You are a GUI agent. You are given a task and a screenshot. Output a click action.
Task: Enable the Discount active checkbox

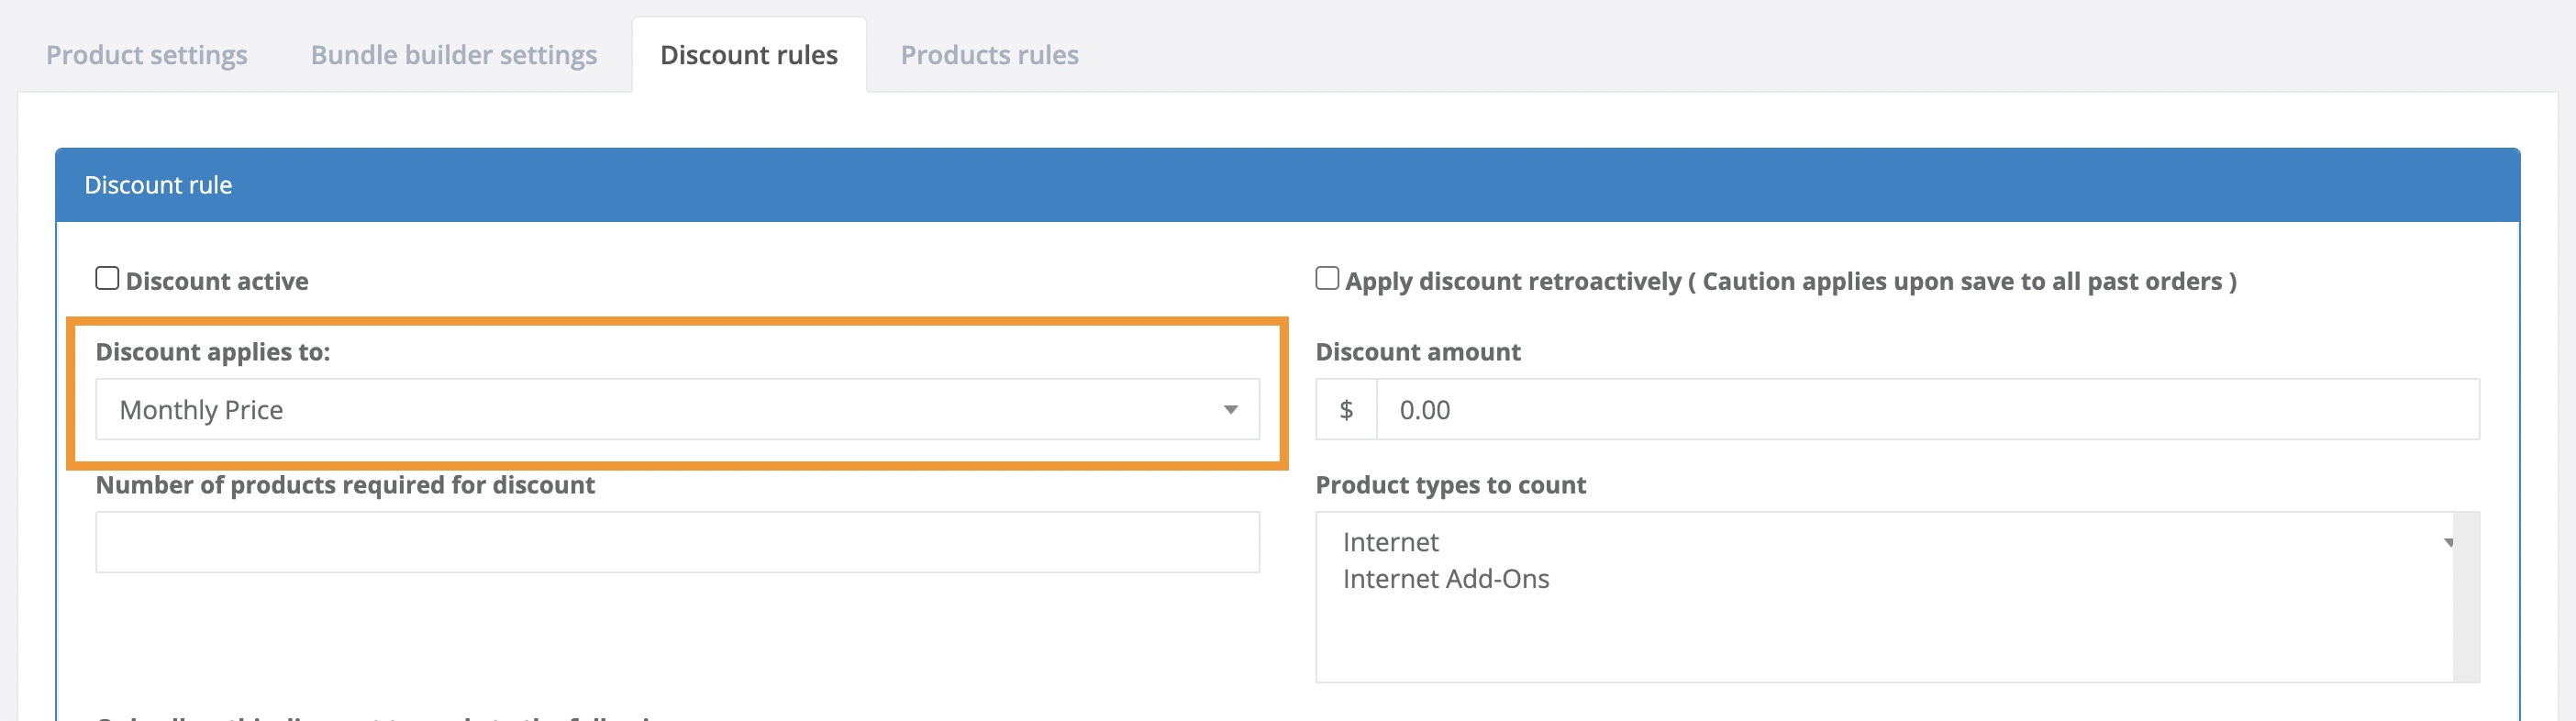[107, 279]
